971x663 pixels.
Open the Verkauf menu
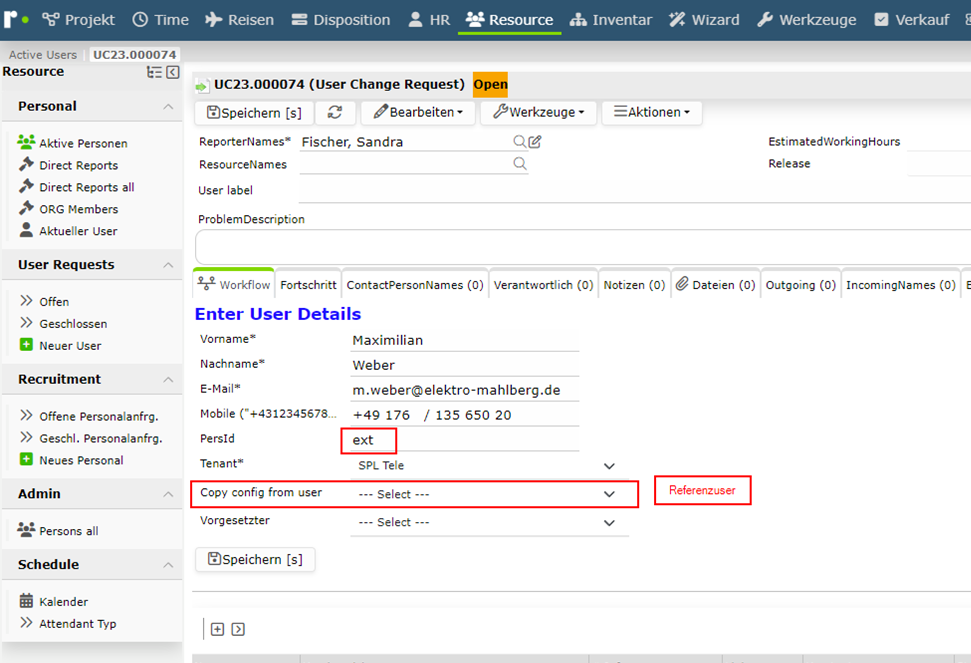coord(912,20)
